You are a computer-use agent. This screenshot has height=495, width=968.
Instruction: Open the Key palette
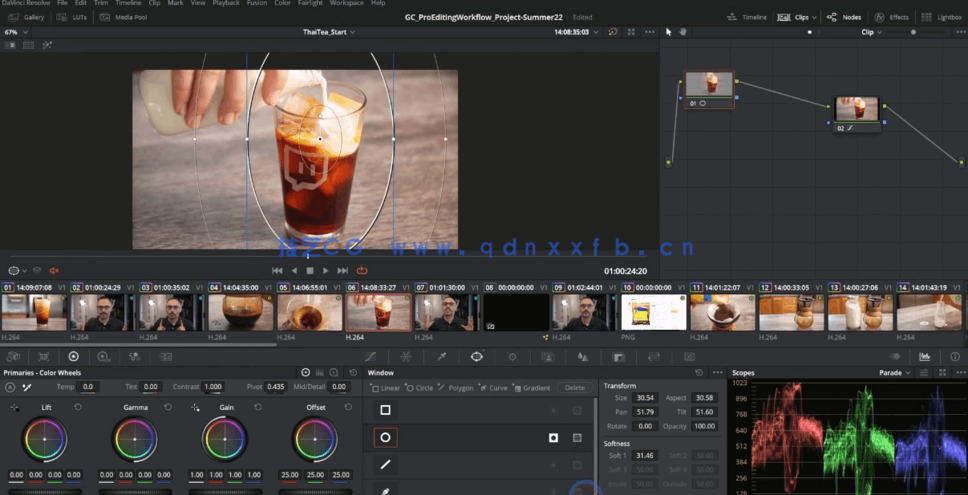[x=618, y=357]
